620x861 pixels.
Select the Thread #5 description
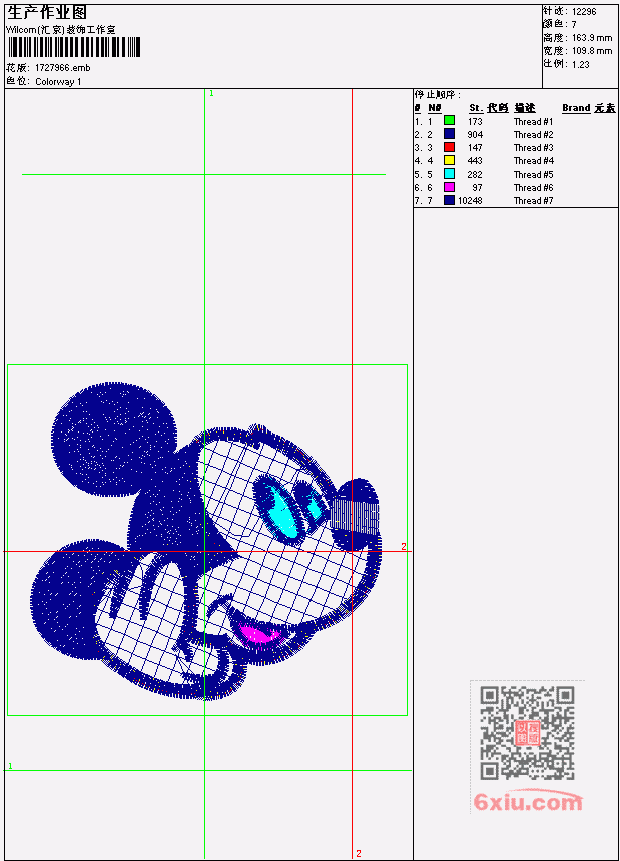tap(533, 175)
